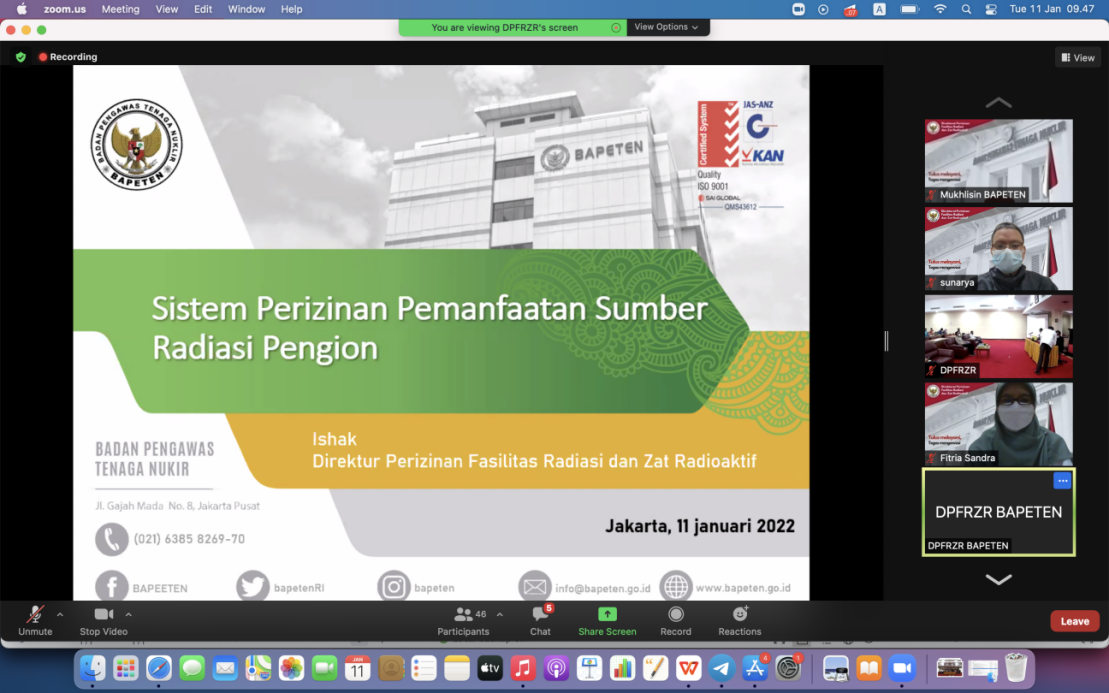Screen dimensions: 1109x693
Task: Open the Apple menu
Action: (22, 9)
